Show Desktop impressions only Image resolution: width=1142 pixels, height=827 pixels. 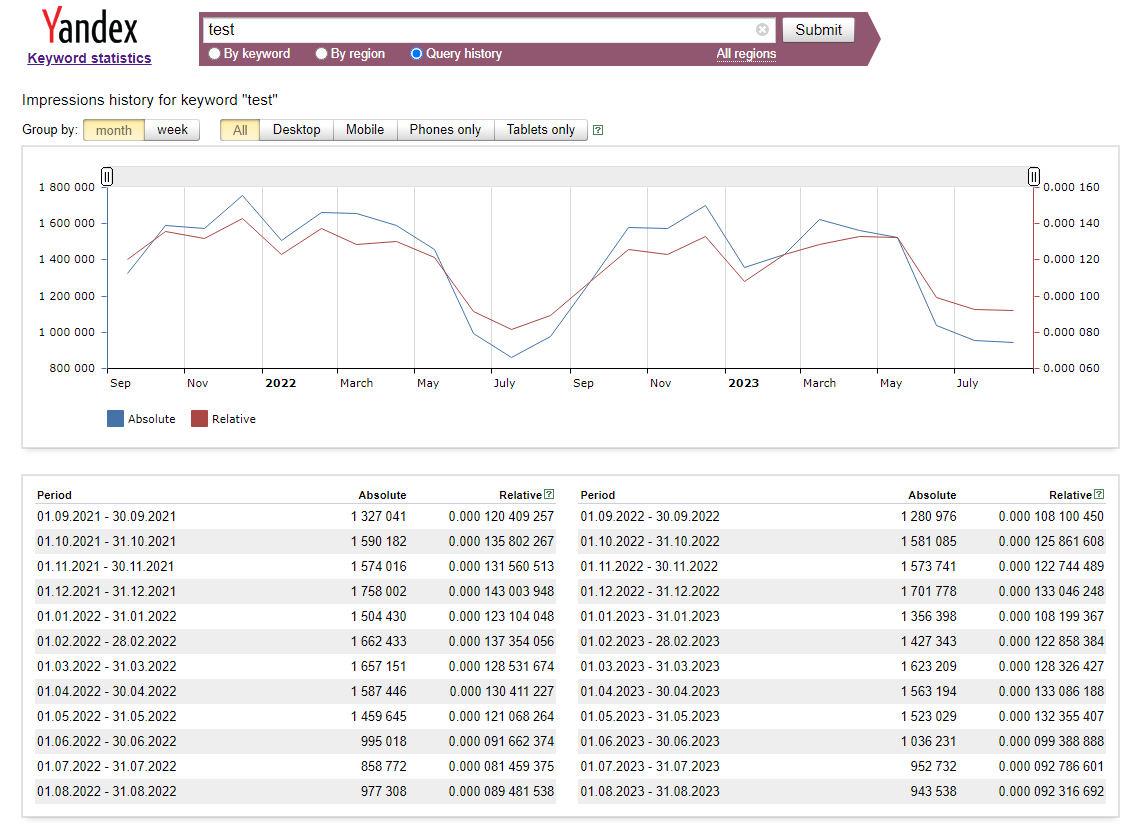(298, 129)
